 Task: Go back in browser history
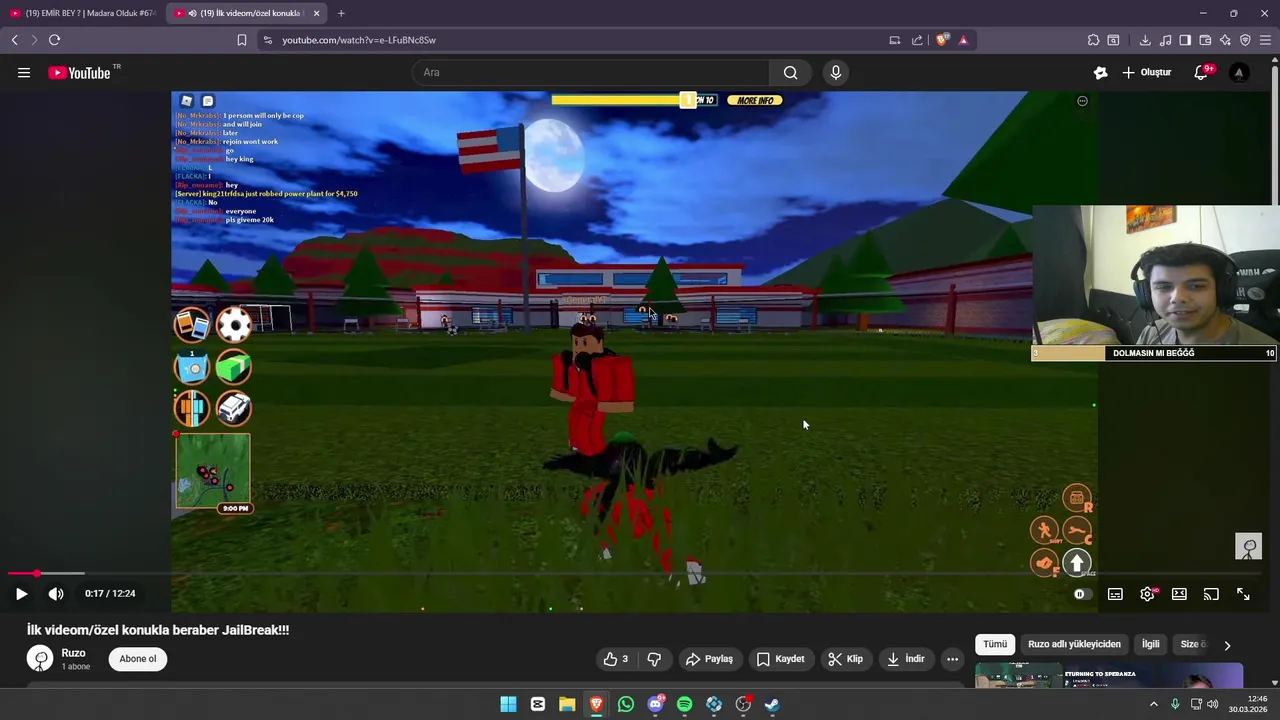[14, 40]
